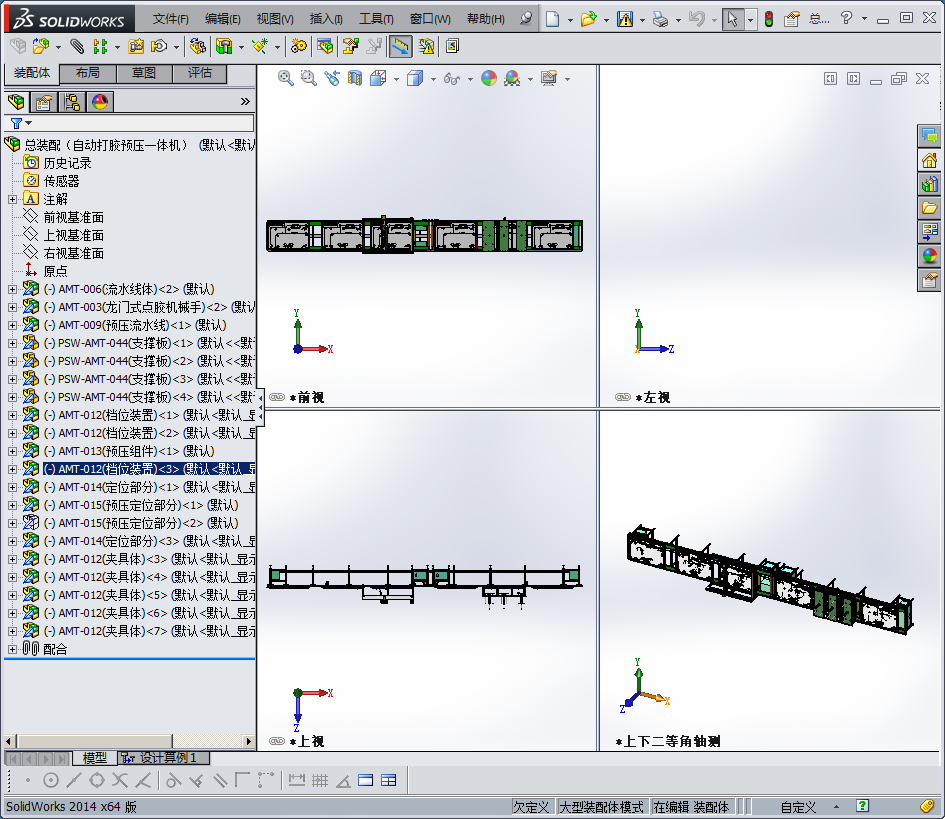Switch to the 布局 tab
Screen dimensions: 945x819
[88, 73]
